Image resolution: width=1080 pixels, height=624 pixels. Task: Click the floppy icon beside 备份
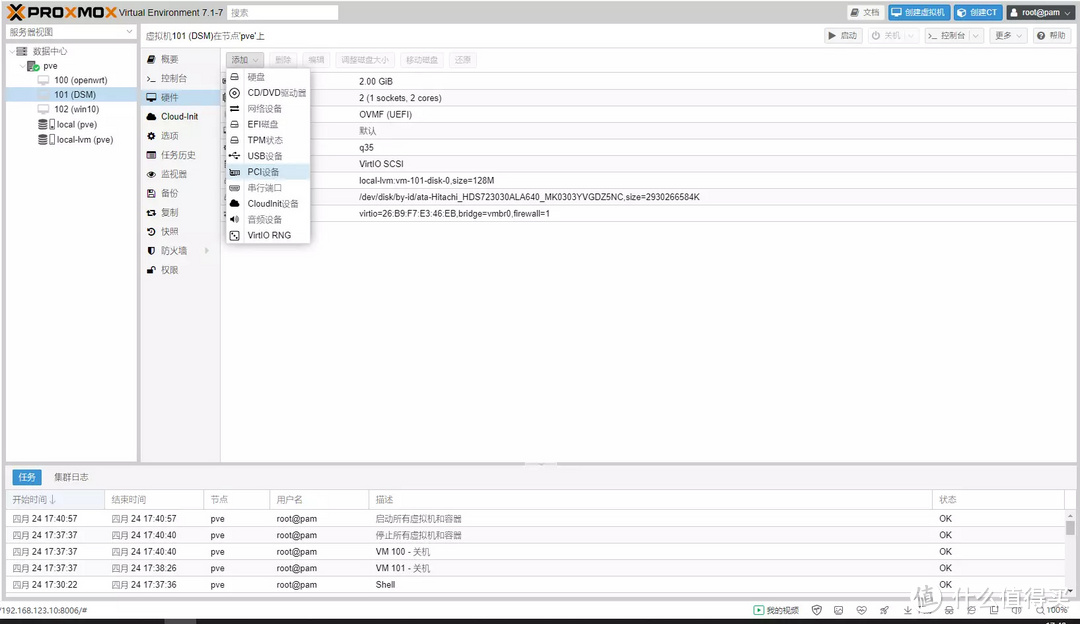(151, 194)
